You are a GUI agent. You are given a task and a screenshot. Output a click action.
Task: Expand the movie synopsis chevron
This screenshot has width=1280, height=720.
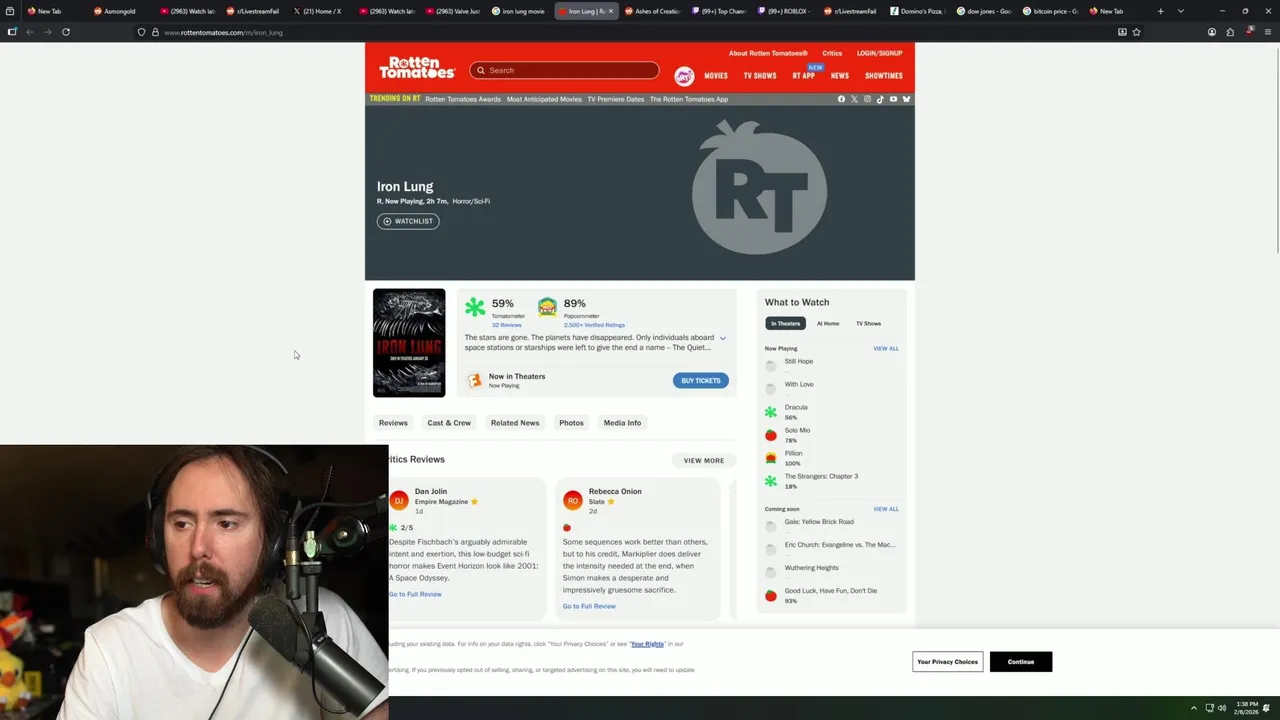(x=723, y=338)
